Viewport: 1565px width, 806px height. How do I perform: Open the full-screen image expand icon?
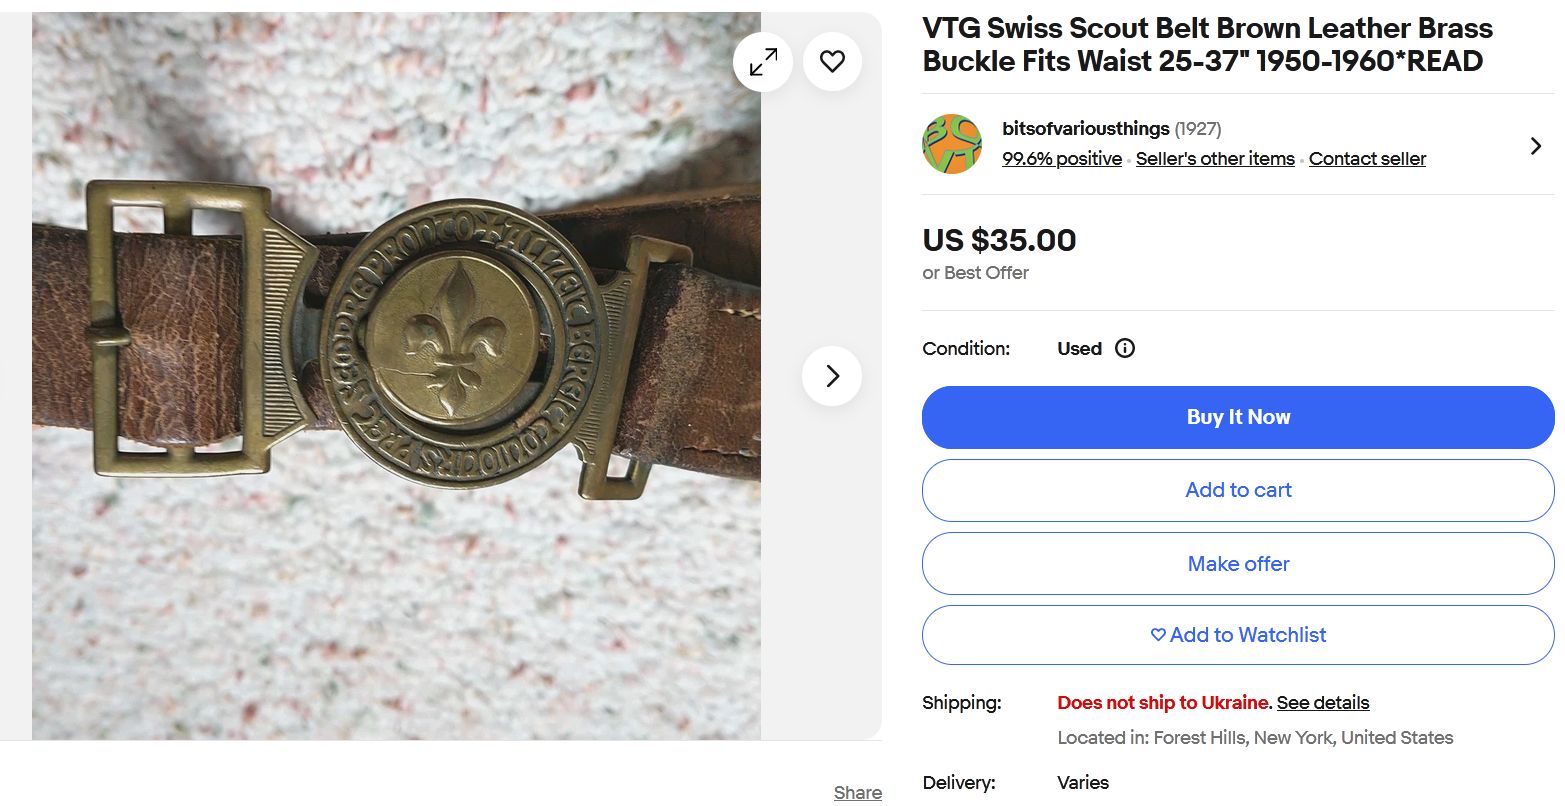(763, 62)
